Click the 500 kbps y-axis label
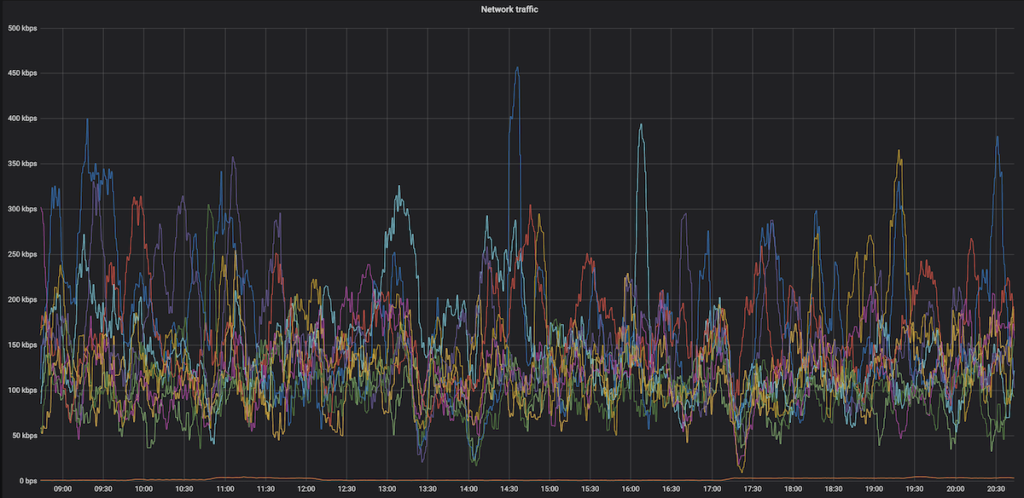Viewport: 1024px width, 498px height. point(21,28)
